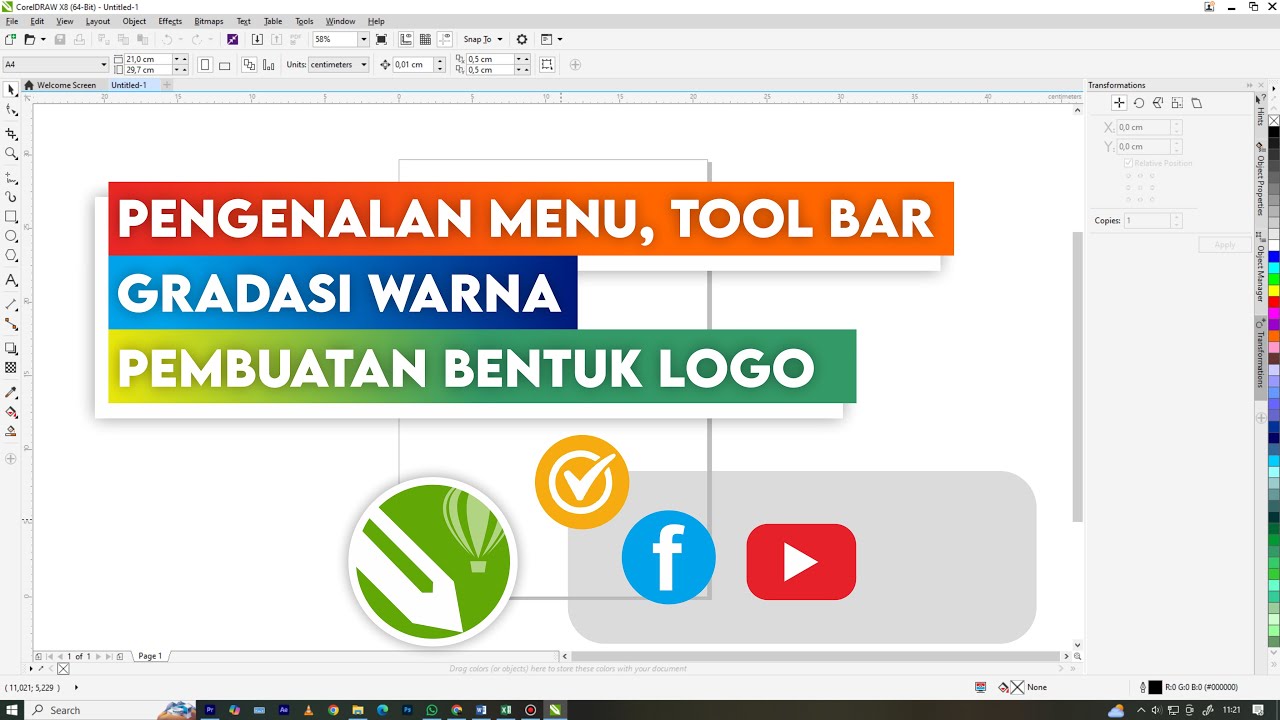1280x720 pixels.
Task: Toggle Treat All Objects as Filled
Action: (x=547, y=65)
